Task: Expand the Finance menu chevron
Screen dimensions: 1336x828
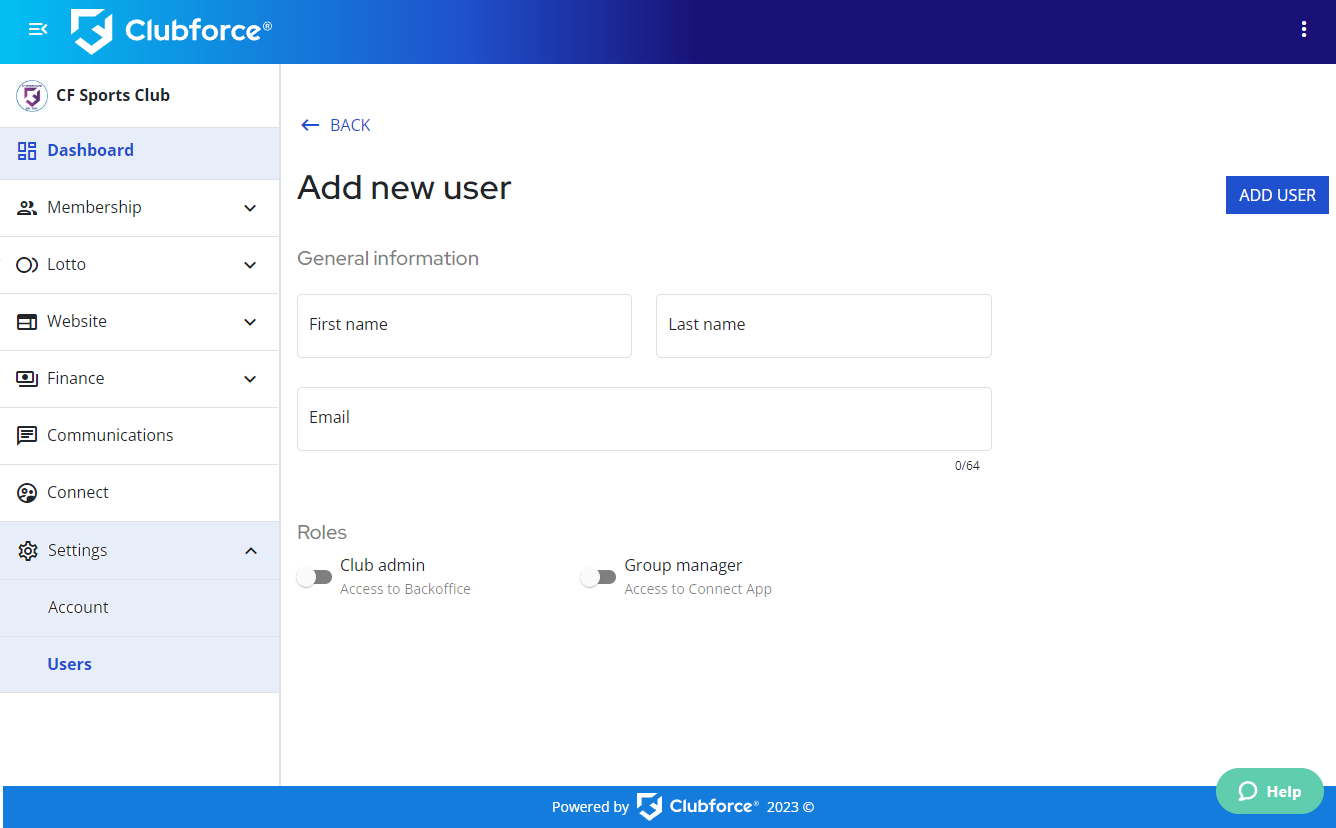Action: pyautogui.click(x=250, y=379)
